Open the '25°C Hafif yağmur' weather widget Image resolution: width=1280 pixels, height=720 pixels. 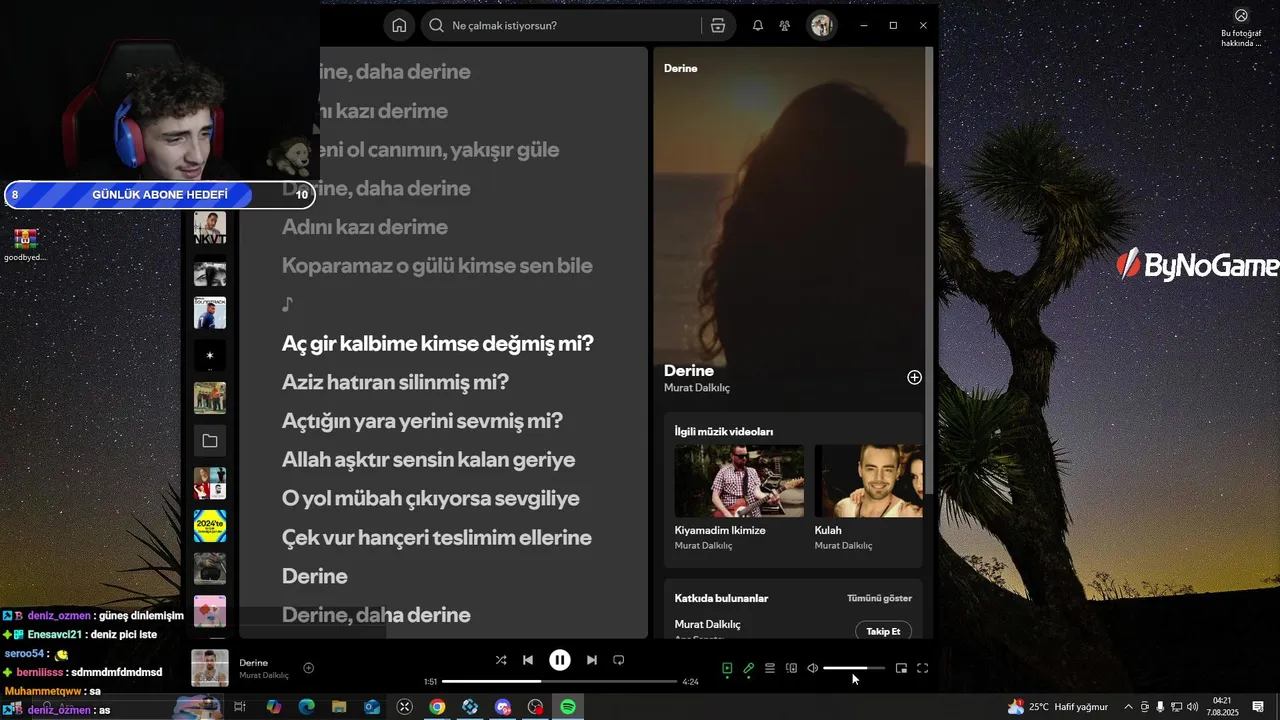tap(1058, 707)
